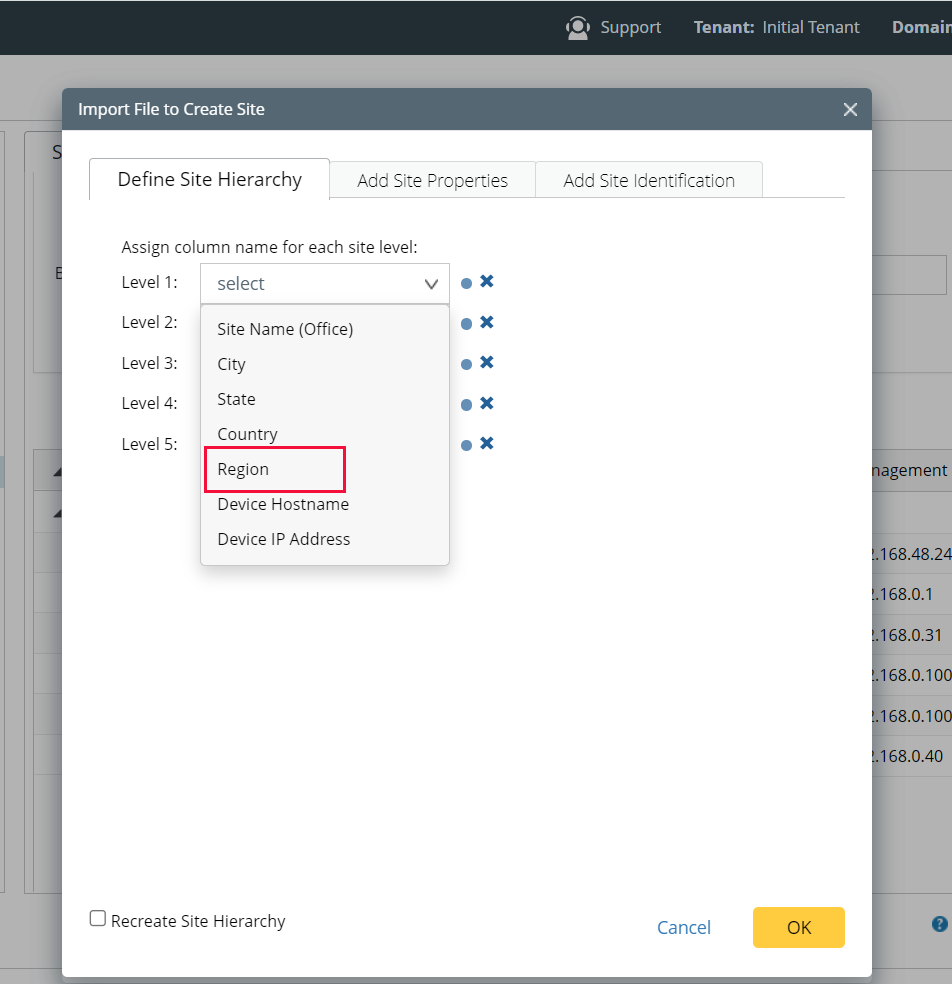
Task: Clear Level 5 with its X icon
Action: coord(486,443)
